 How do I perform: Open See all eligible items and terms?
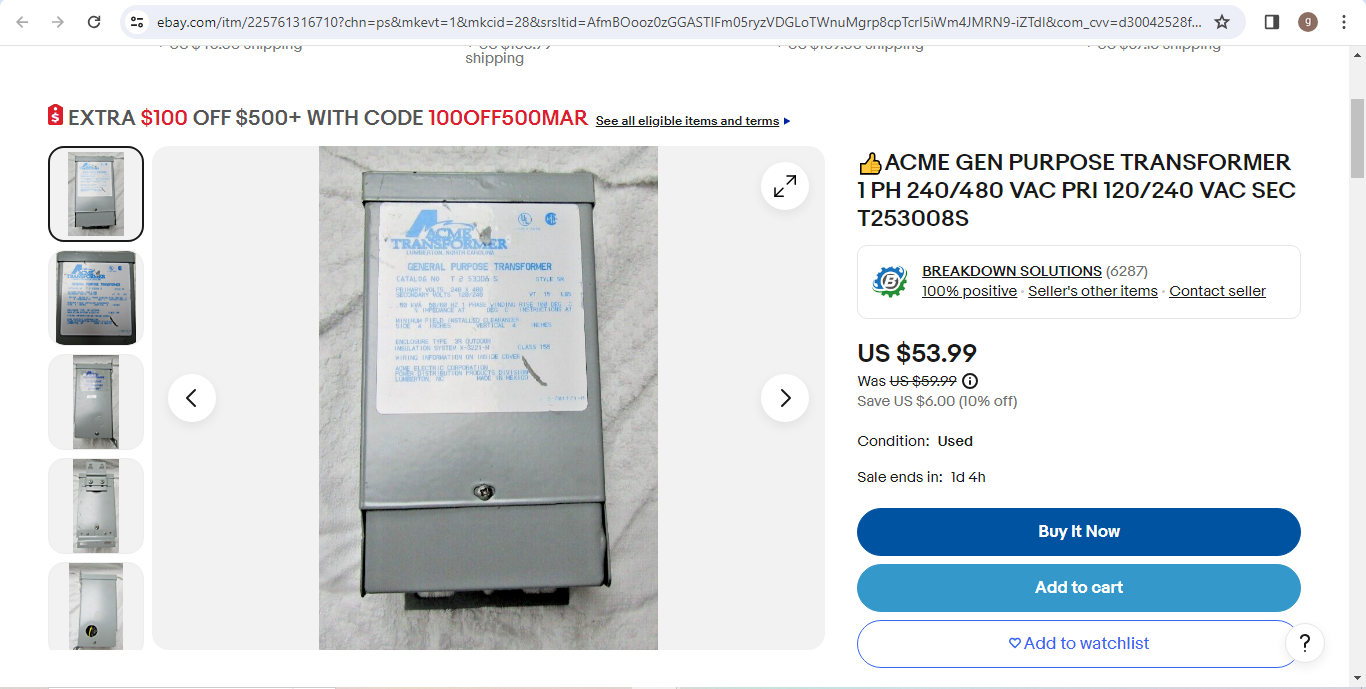(687, 121)
